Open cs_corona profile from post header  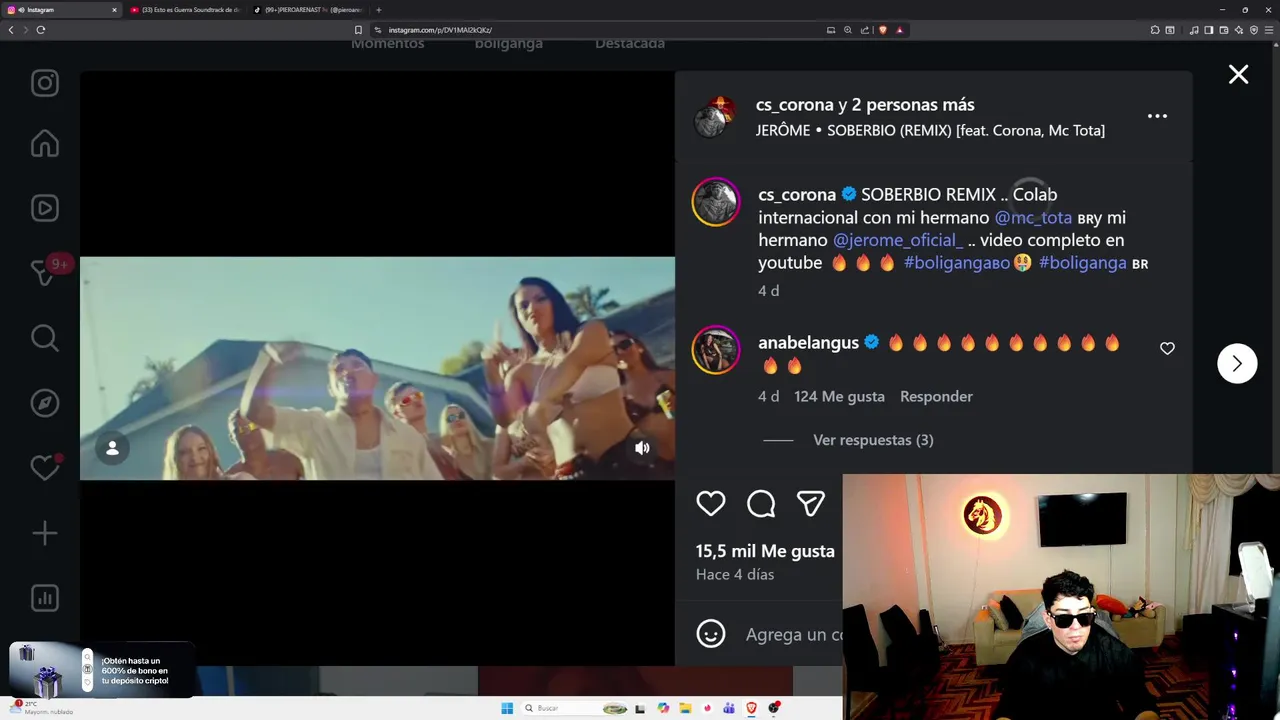[795, 104]
